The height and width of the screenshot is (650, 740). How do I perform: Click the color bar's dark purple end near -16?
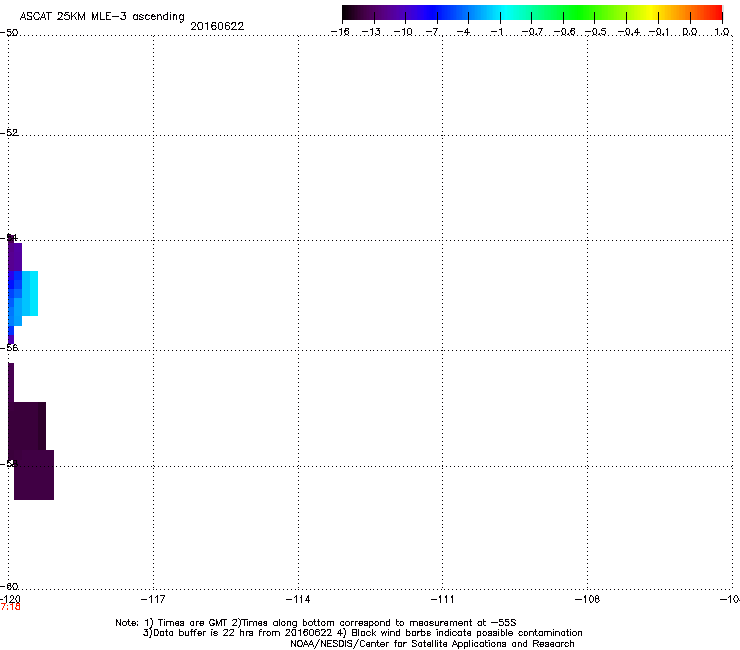348,12
